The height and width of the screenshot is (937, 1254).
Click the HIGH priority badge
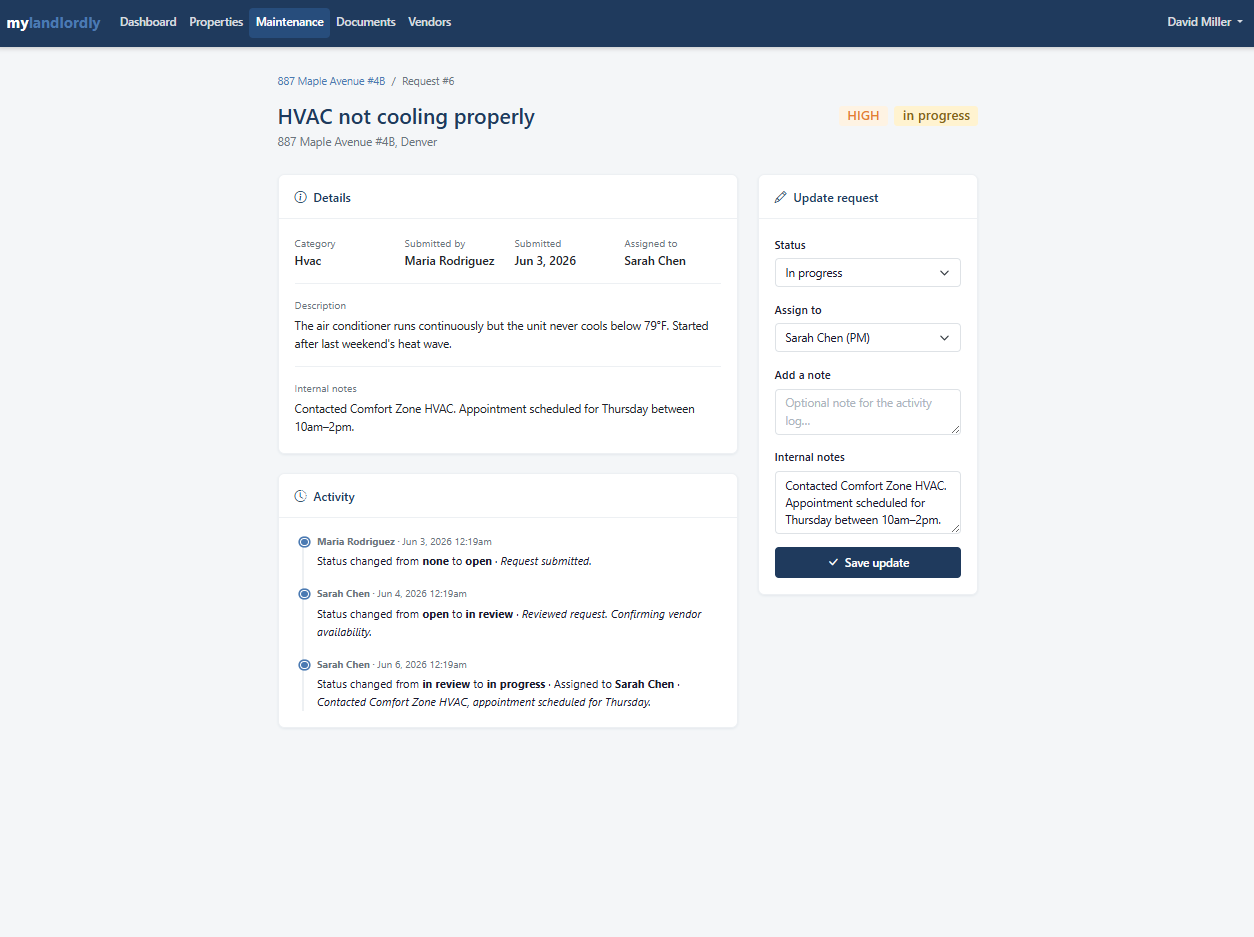click(x=863, y=116)
